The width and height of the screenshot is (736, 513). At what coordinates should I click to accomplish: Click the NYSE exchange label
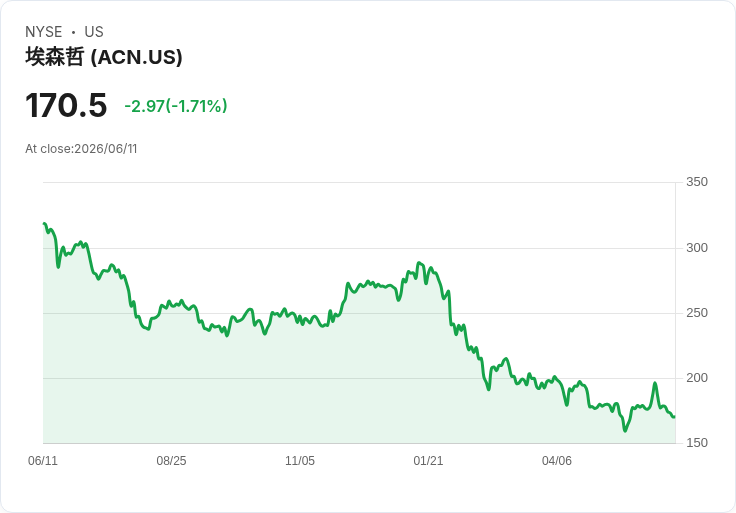coord(44,32)
